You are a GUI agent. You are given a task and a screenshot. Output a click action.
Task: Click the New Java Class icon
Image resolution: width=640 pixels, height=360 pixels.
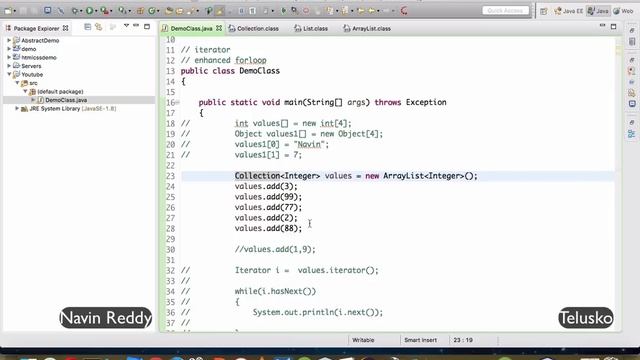151,11
